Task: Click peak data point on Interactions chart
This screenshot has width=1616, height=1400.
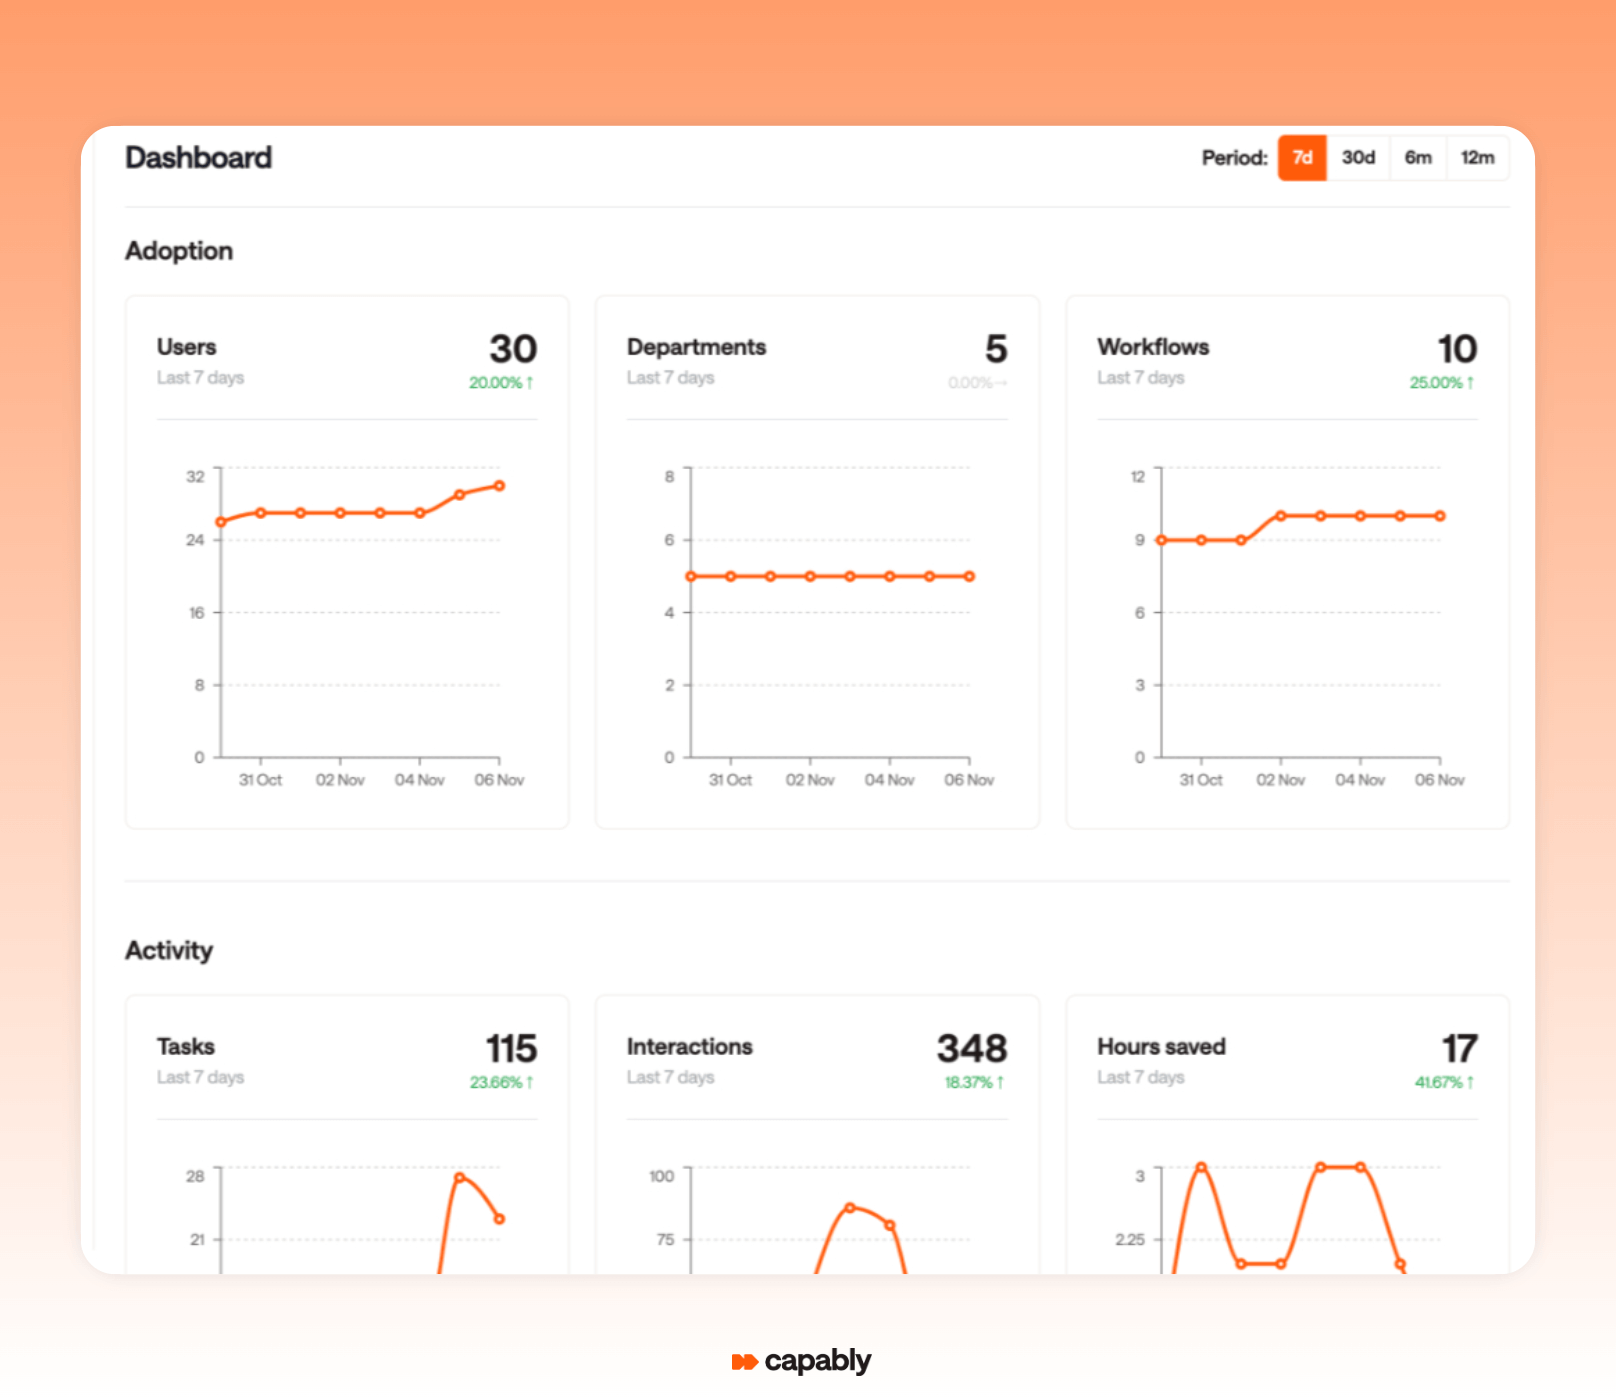Action: (x=850, y=1207)
